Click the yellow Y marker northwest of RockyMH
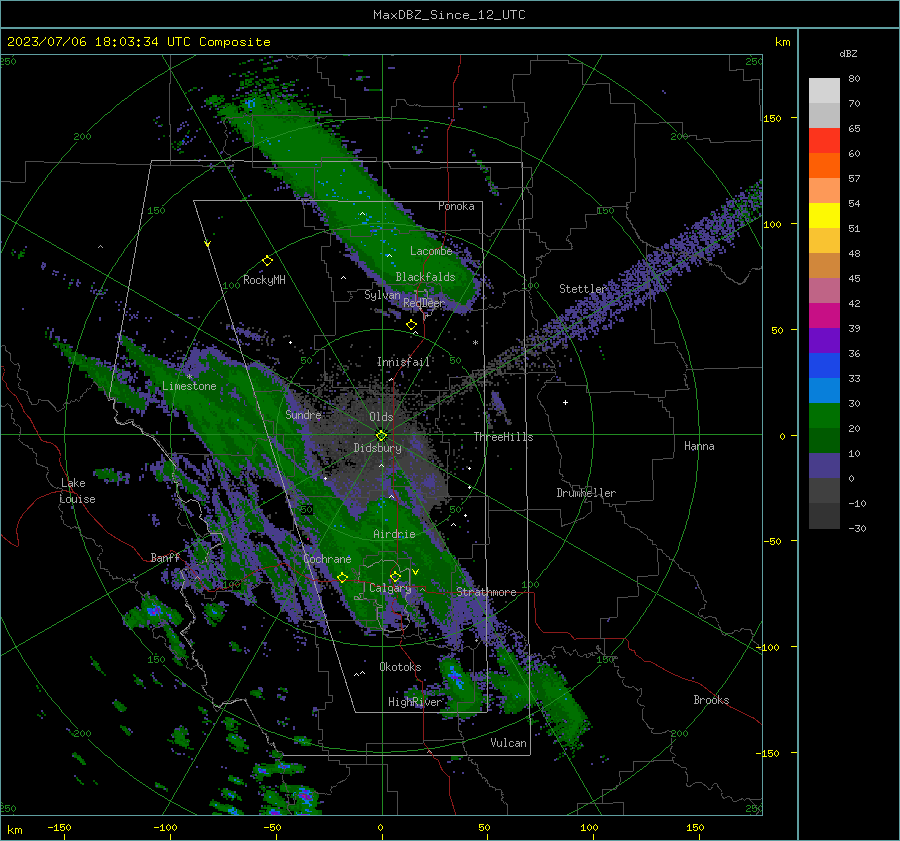This screenshot has width=900, height=841. (x=208, y=244)
